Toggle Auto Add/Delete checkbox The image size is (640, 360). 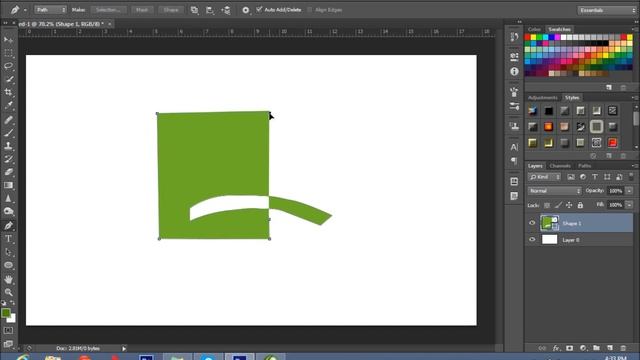pos(259,9)
